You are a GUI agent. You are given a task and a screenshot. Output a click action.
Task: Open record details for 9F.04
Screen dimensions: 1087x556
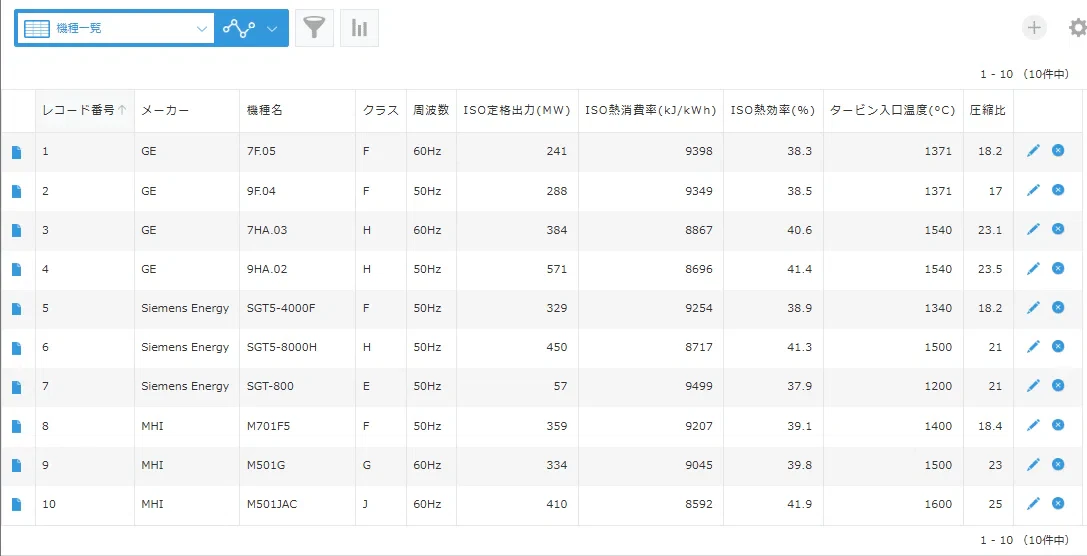coord(17,191)
